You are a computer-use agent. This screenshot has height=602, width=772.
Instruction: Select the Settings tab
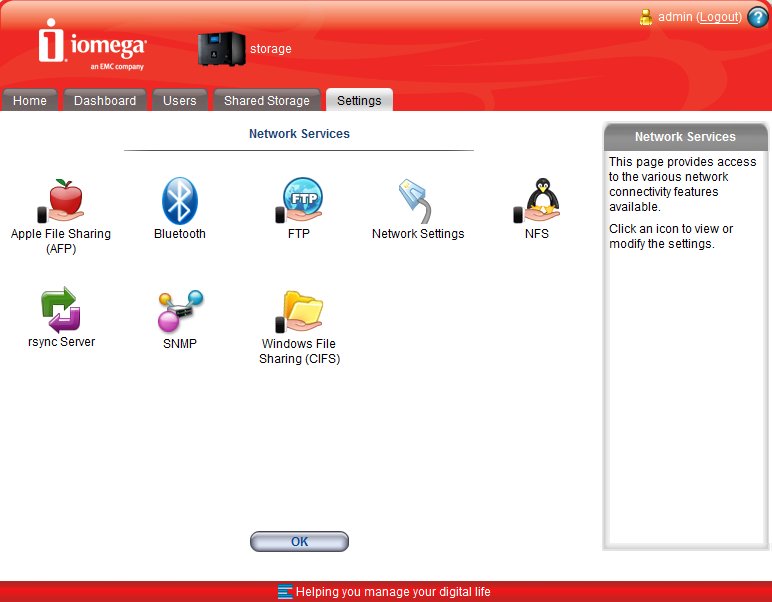(x=359, y=100)
